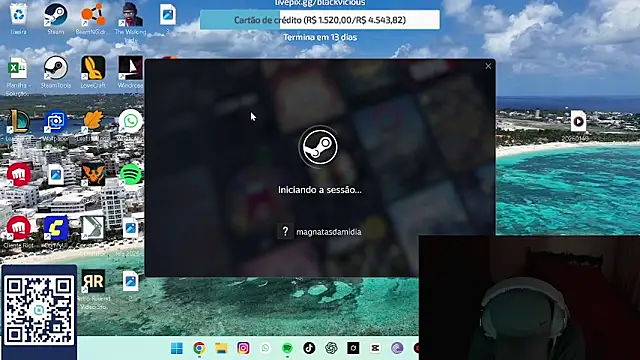
Task: Close the Steam sign-in dialog
Action: point(488,66)
